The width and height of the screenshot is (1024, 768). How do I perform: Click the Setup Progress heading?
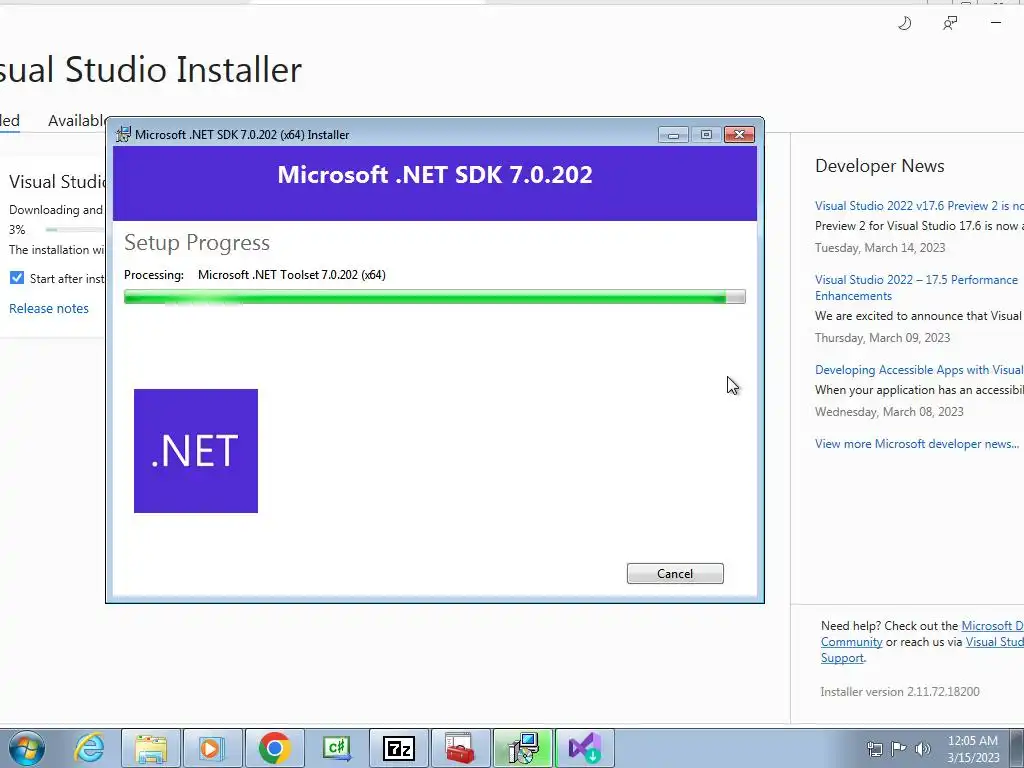point(197,242)
